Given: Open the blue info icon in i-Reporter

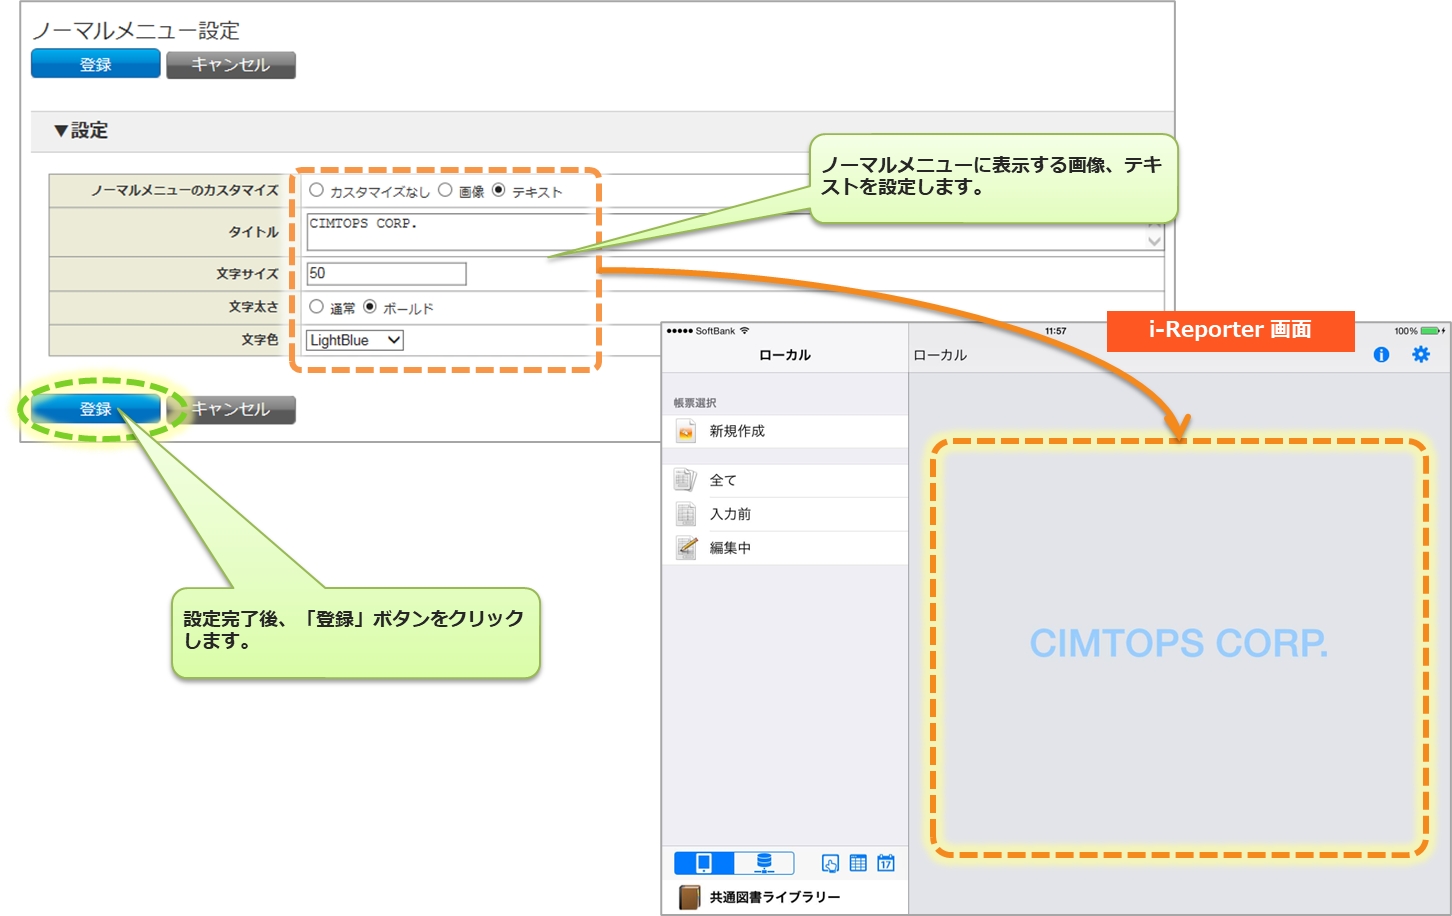Looking at the screenshot, I should point(1381,355).
